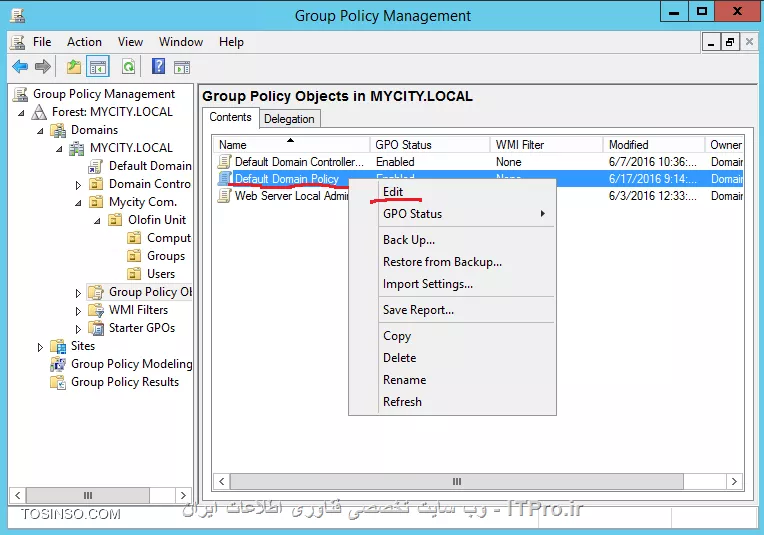Click the Default Domain linked GPO icon in tree
Viewport: 764px width, 535px height.
pos(96,166)
